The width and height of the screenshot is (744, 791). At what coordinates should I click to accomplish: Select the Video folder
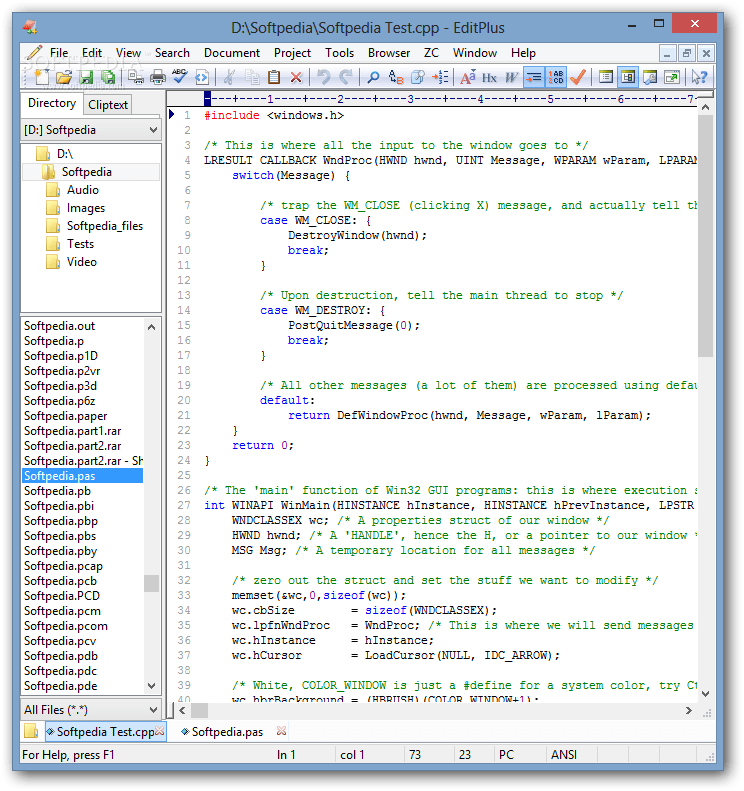(x=82, y=262)
